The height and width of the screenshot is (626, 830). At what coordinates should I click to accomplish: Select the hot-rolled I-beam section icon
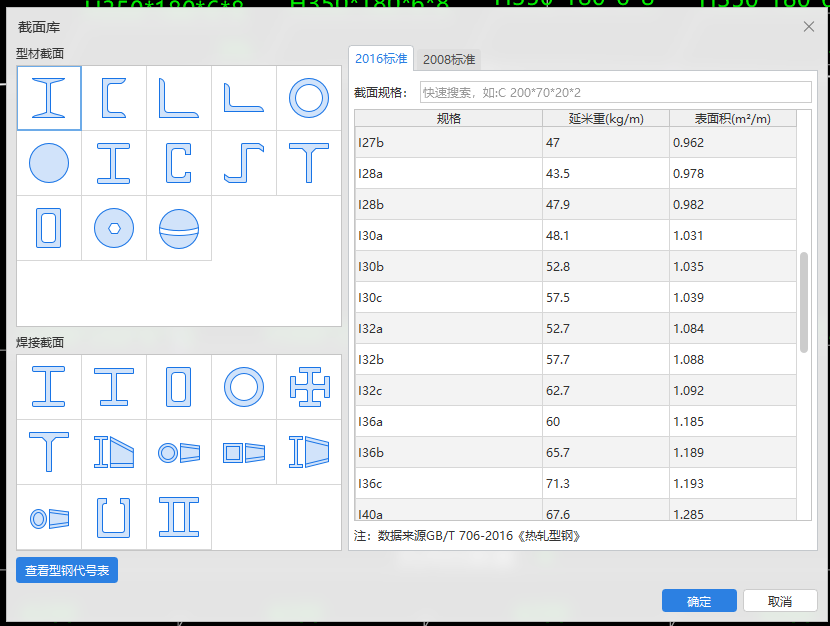click(49, 98)
